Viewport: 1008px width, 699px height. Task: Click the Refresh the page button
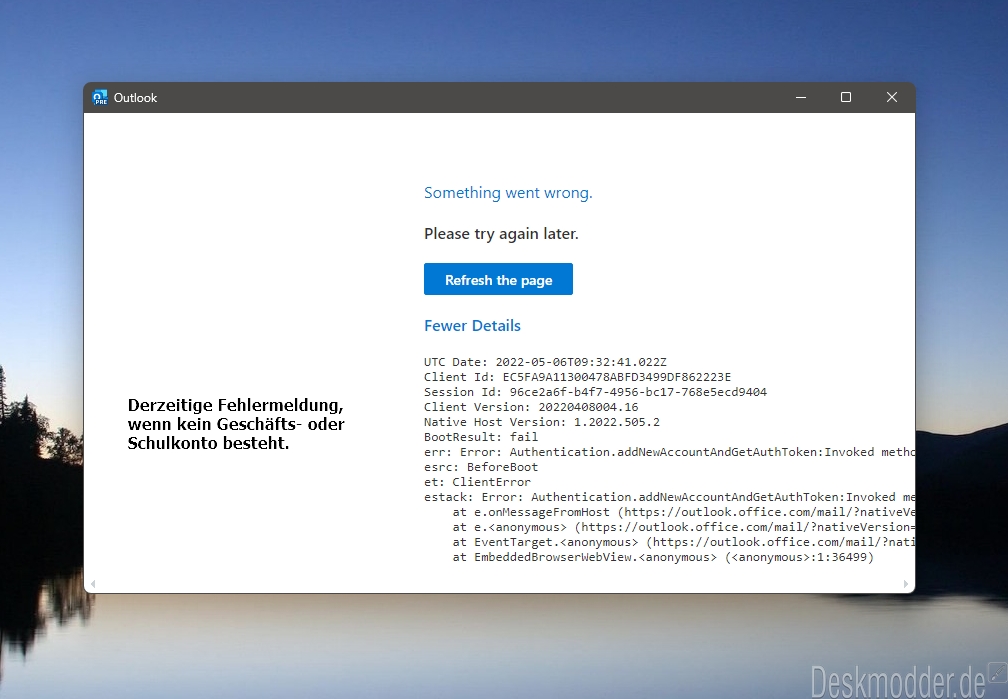[x=498, y=279]
